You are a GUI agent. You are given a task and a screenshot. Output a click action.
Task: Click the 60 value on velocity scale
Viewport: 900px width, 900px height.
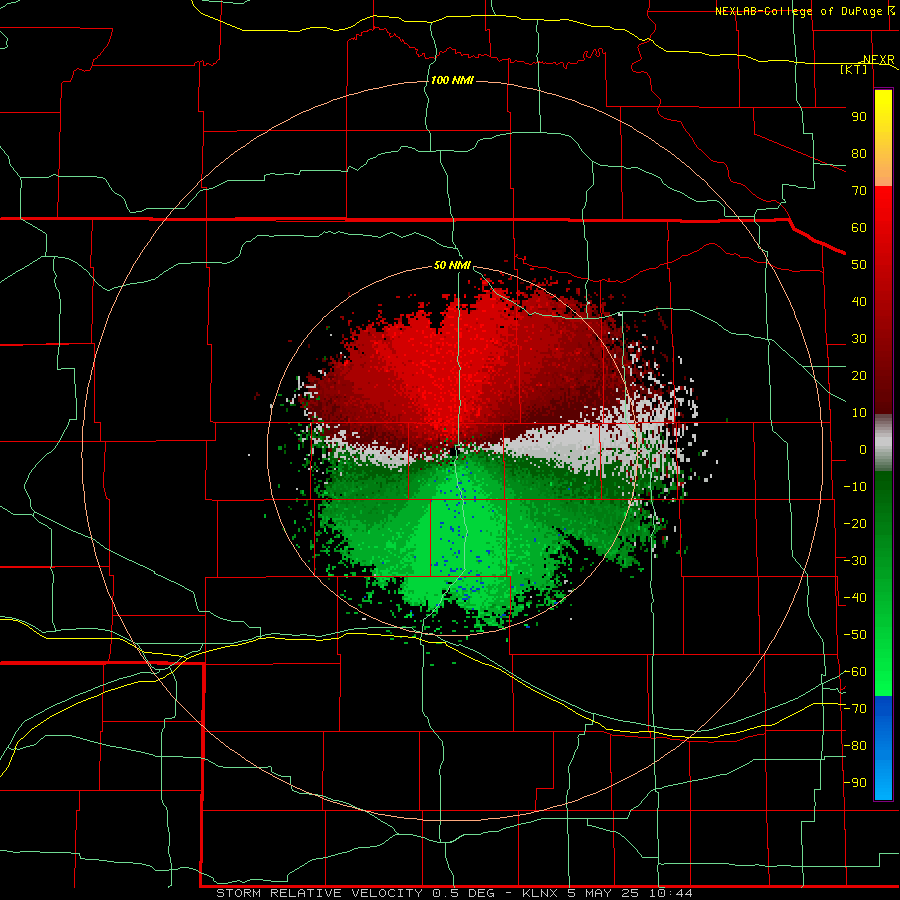click(x=859, y=227)
